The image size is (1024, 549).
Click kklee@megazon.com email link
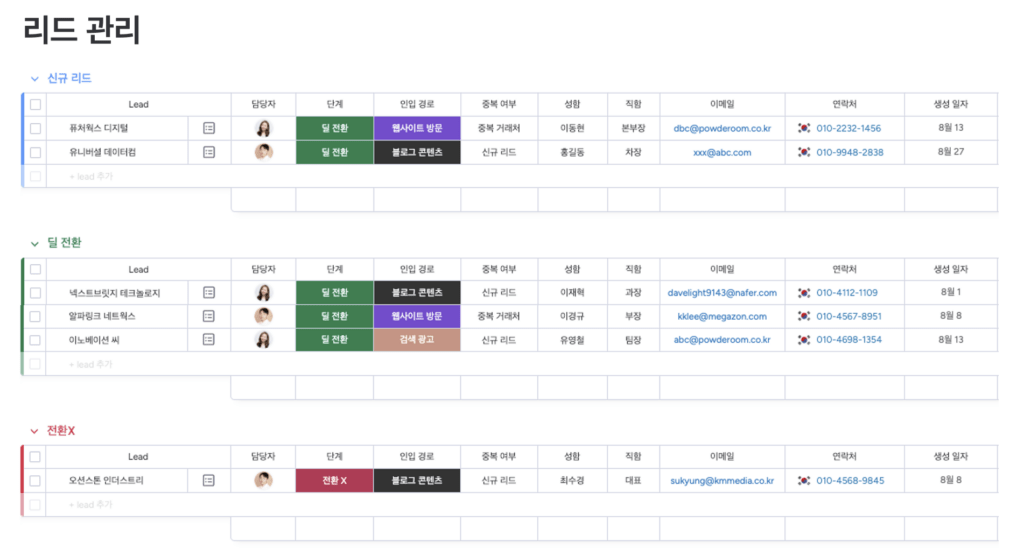722,317
